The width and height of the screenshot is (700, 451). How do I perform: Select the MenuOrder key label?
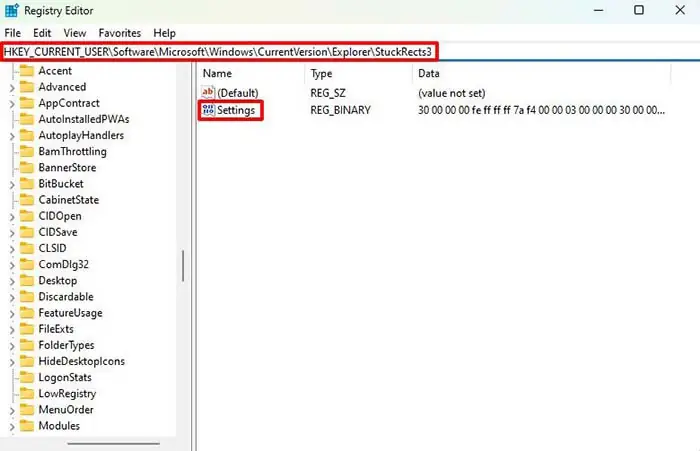coord(66,409)
